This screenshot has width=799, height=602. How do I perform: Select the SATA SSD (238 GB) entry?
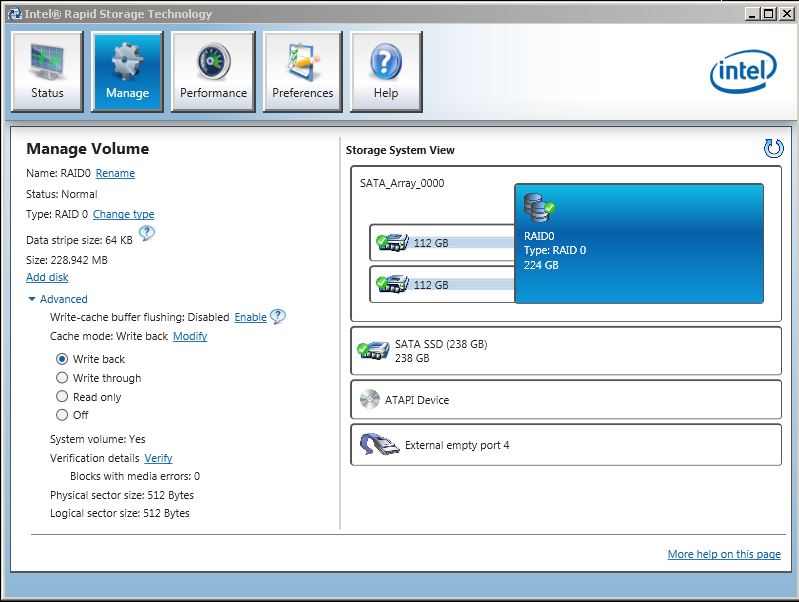[566, 351]
